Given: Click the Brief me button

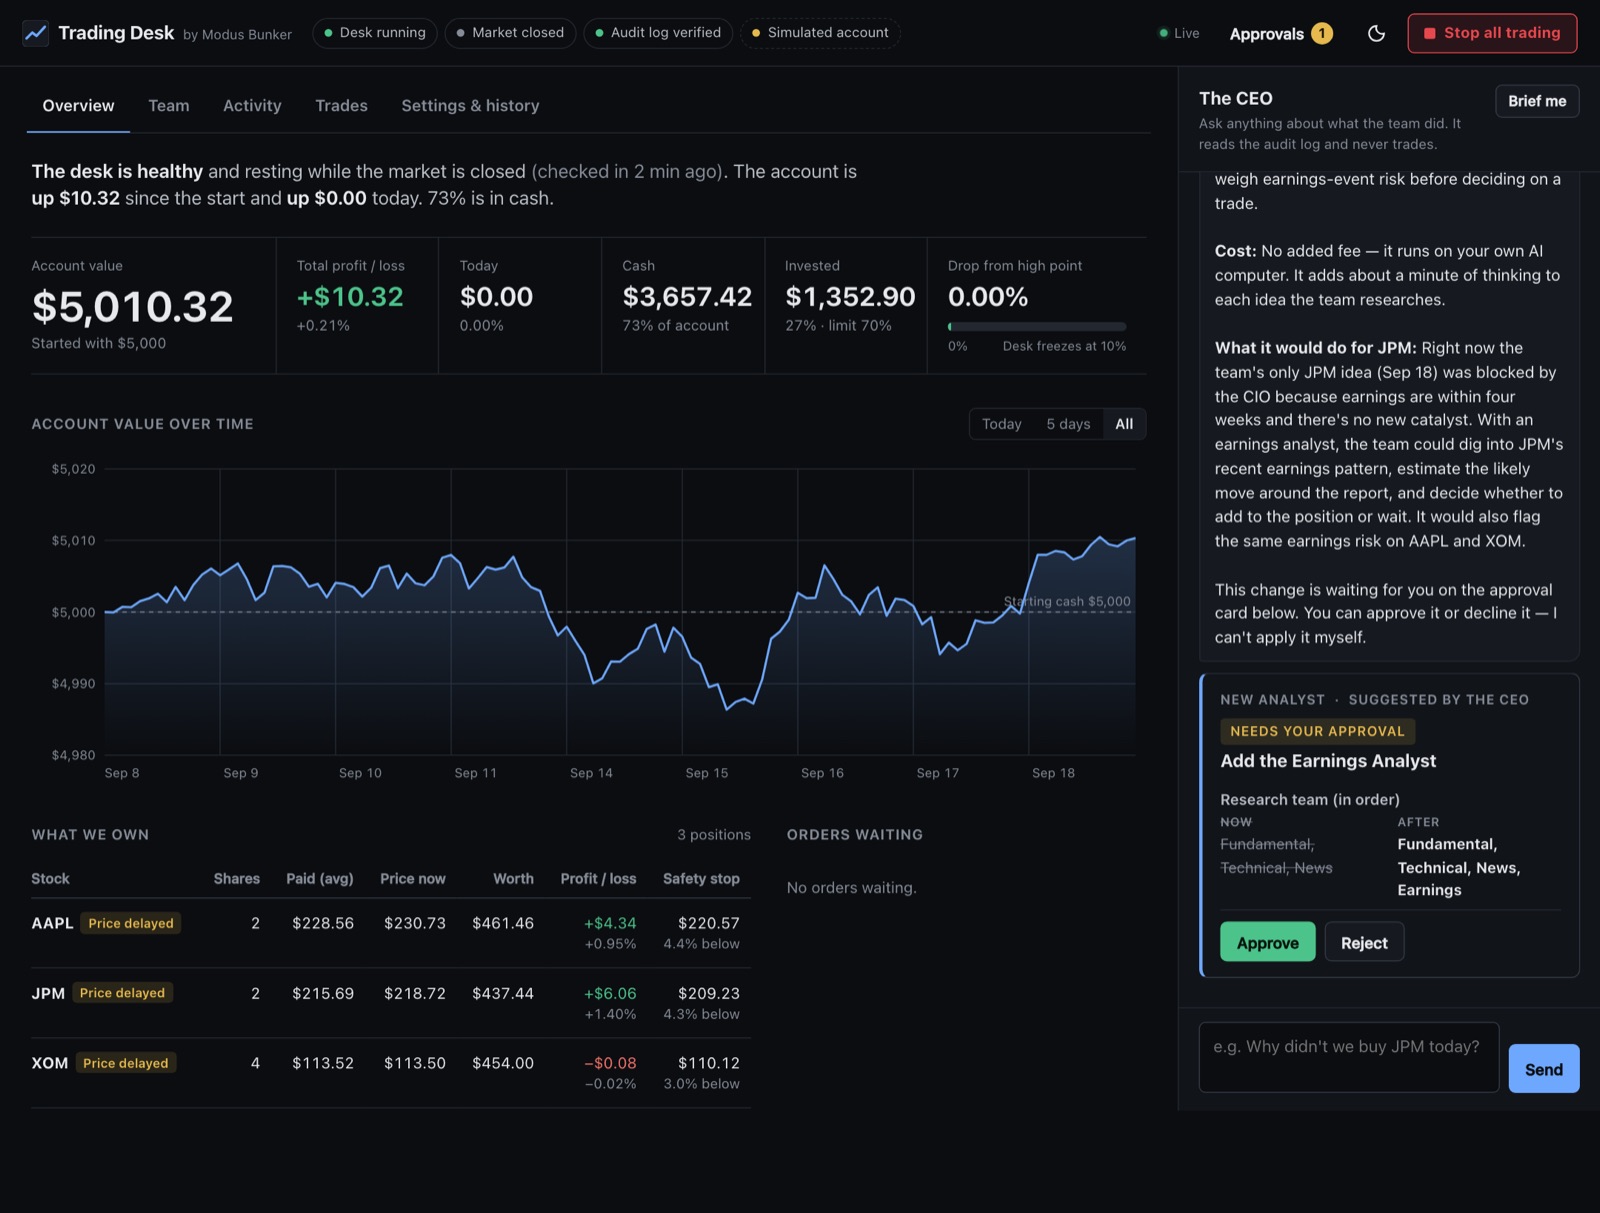Looking at the screenshot, I should (1537, 101).
